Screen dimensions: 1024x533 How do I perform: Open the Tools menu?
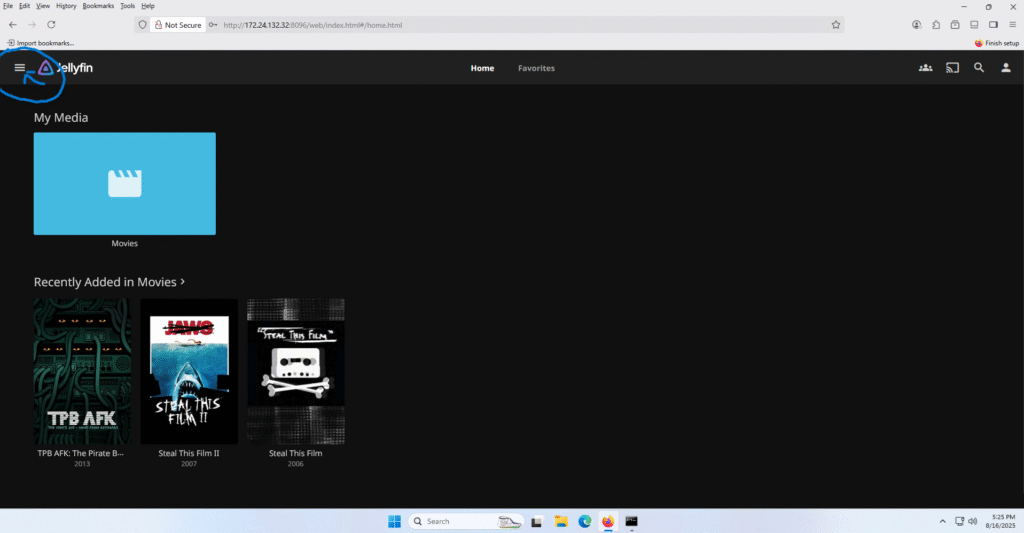[127, 6]
